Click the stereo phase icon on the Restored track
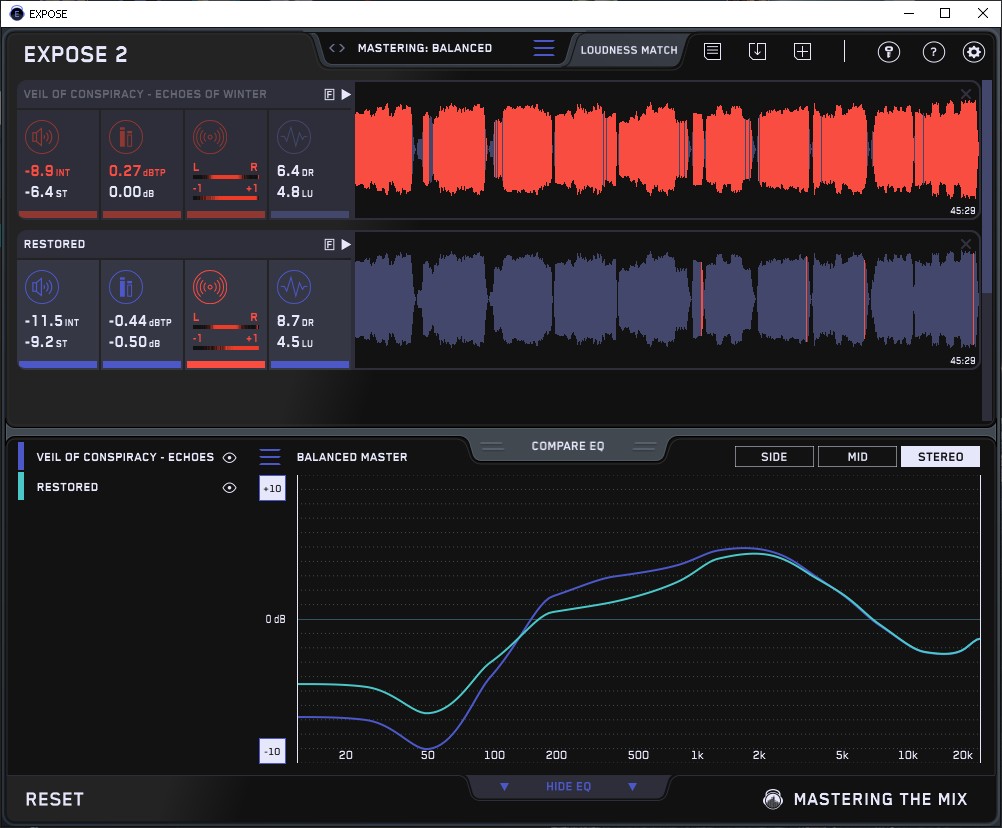Screen dimensions: 1002x828 pyautogui.click(x=210, y=288)
